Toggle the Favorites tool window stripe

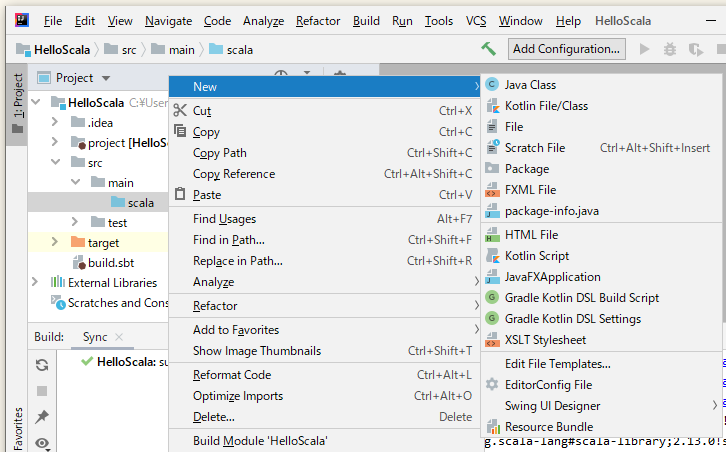pos(18,428)
